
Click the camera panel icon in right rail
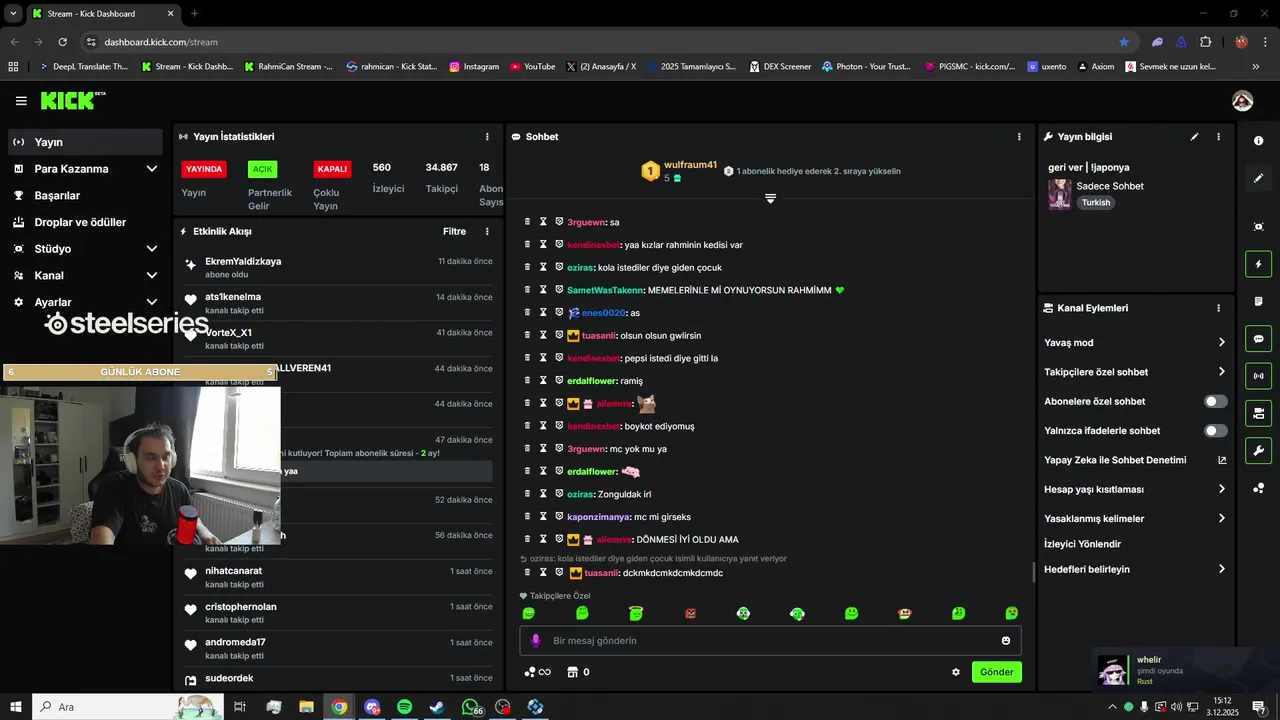click(x=1258, y=413)
